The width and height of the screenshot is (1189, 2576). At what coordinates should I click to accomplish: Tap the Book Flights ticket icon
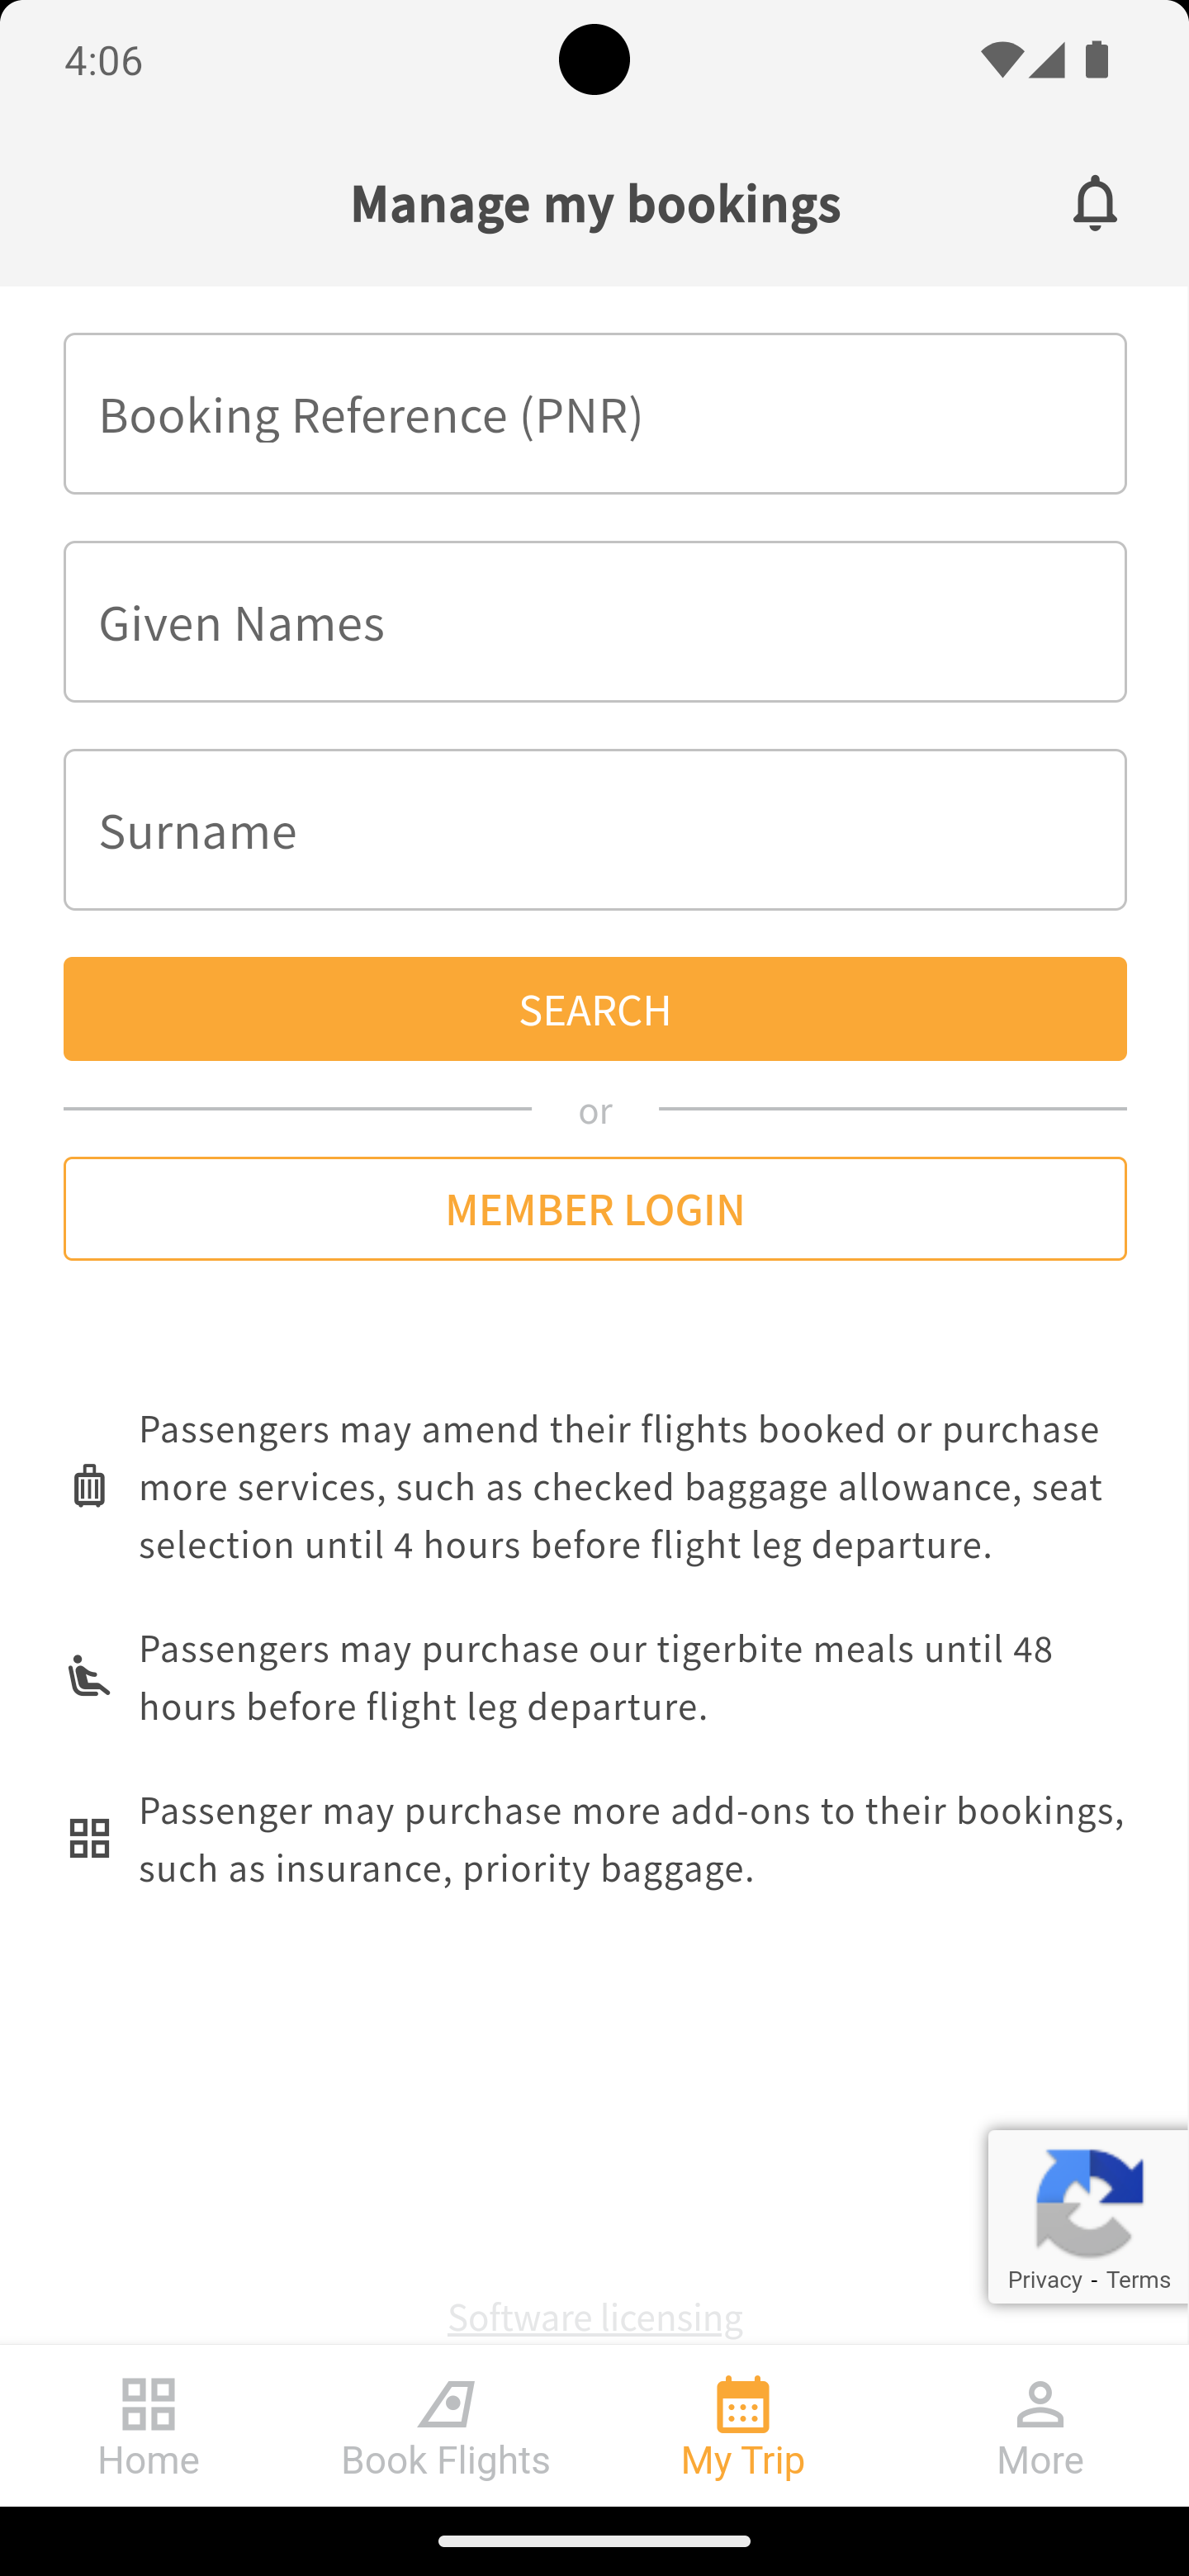446,2404
